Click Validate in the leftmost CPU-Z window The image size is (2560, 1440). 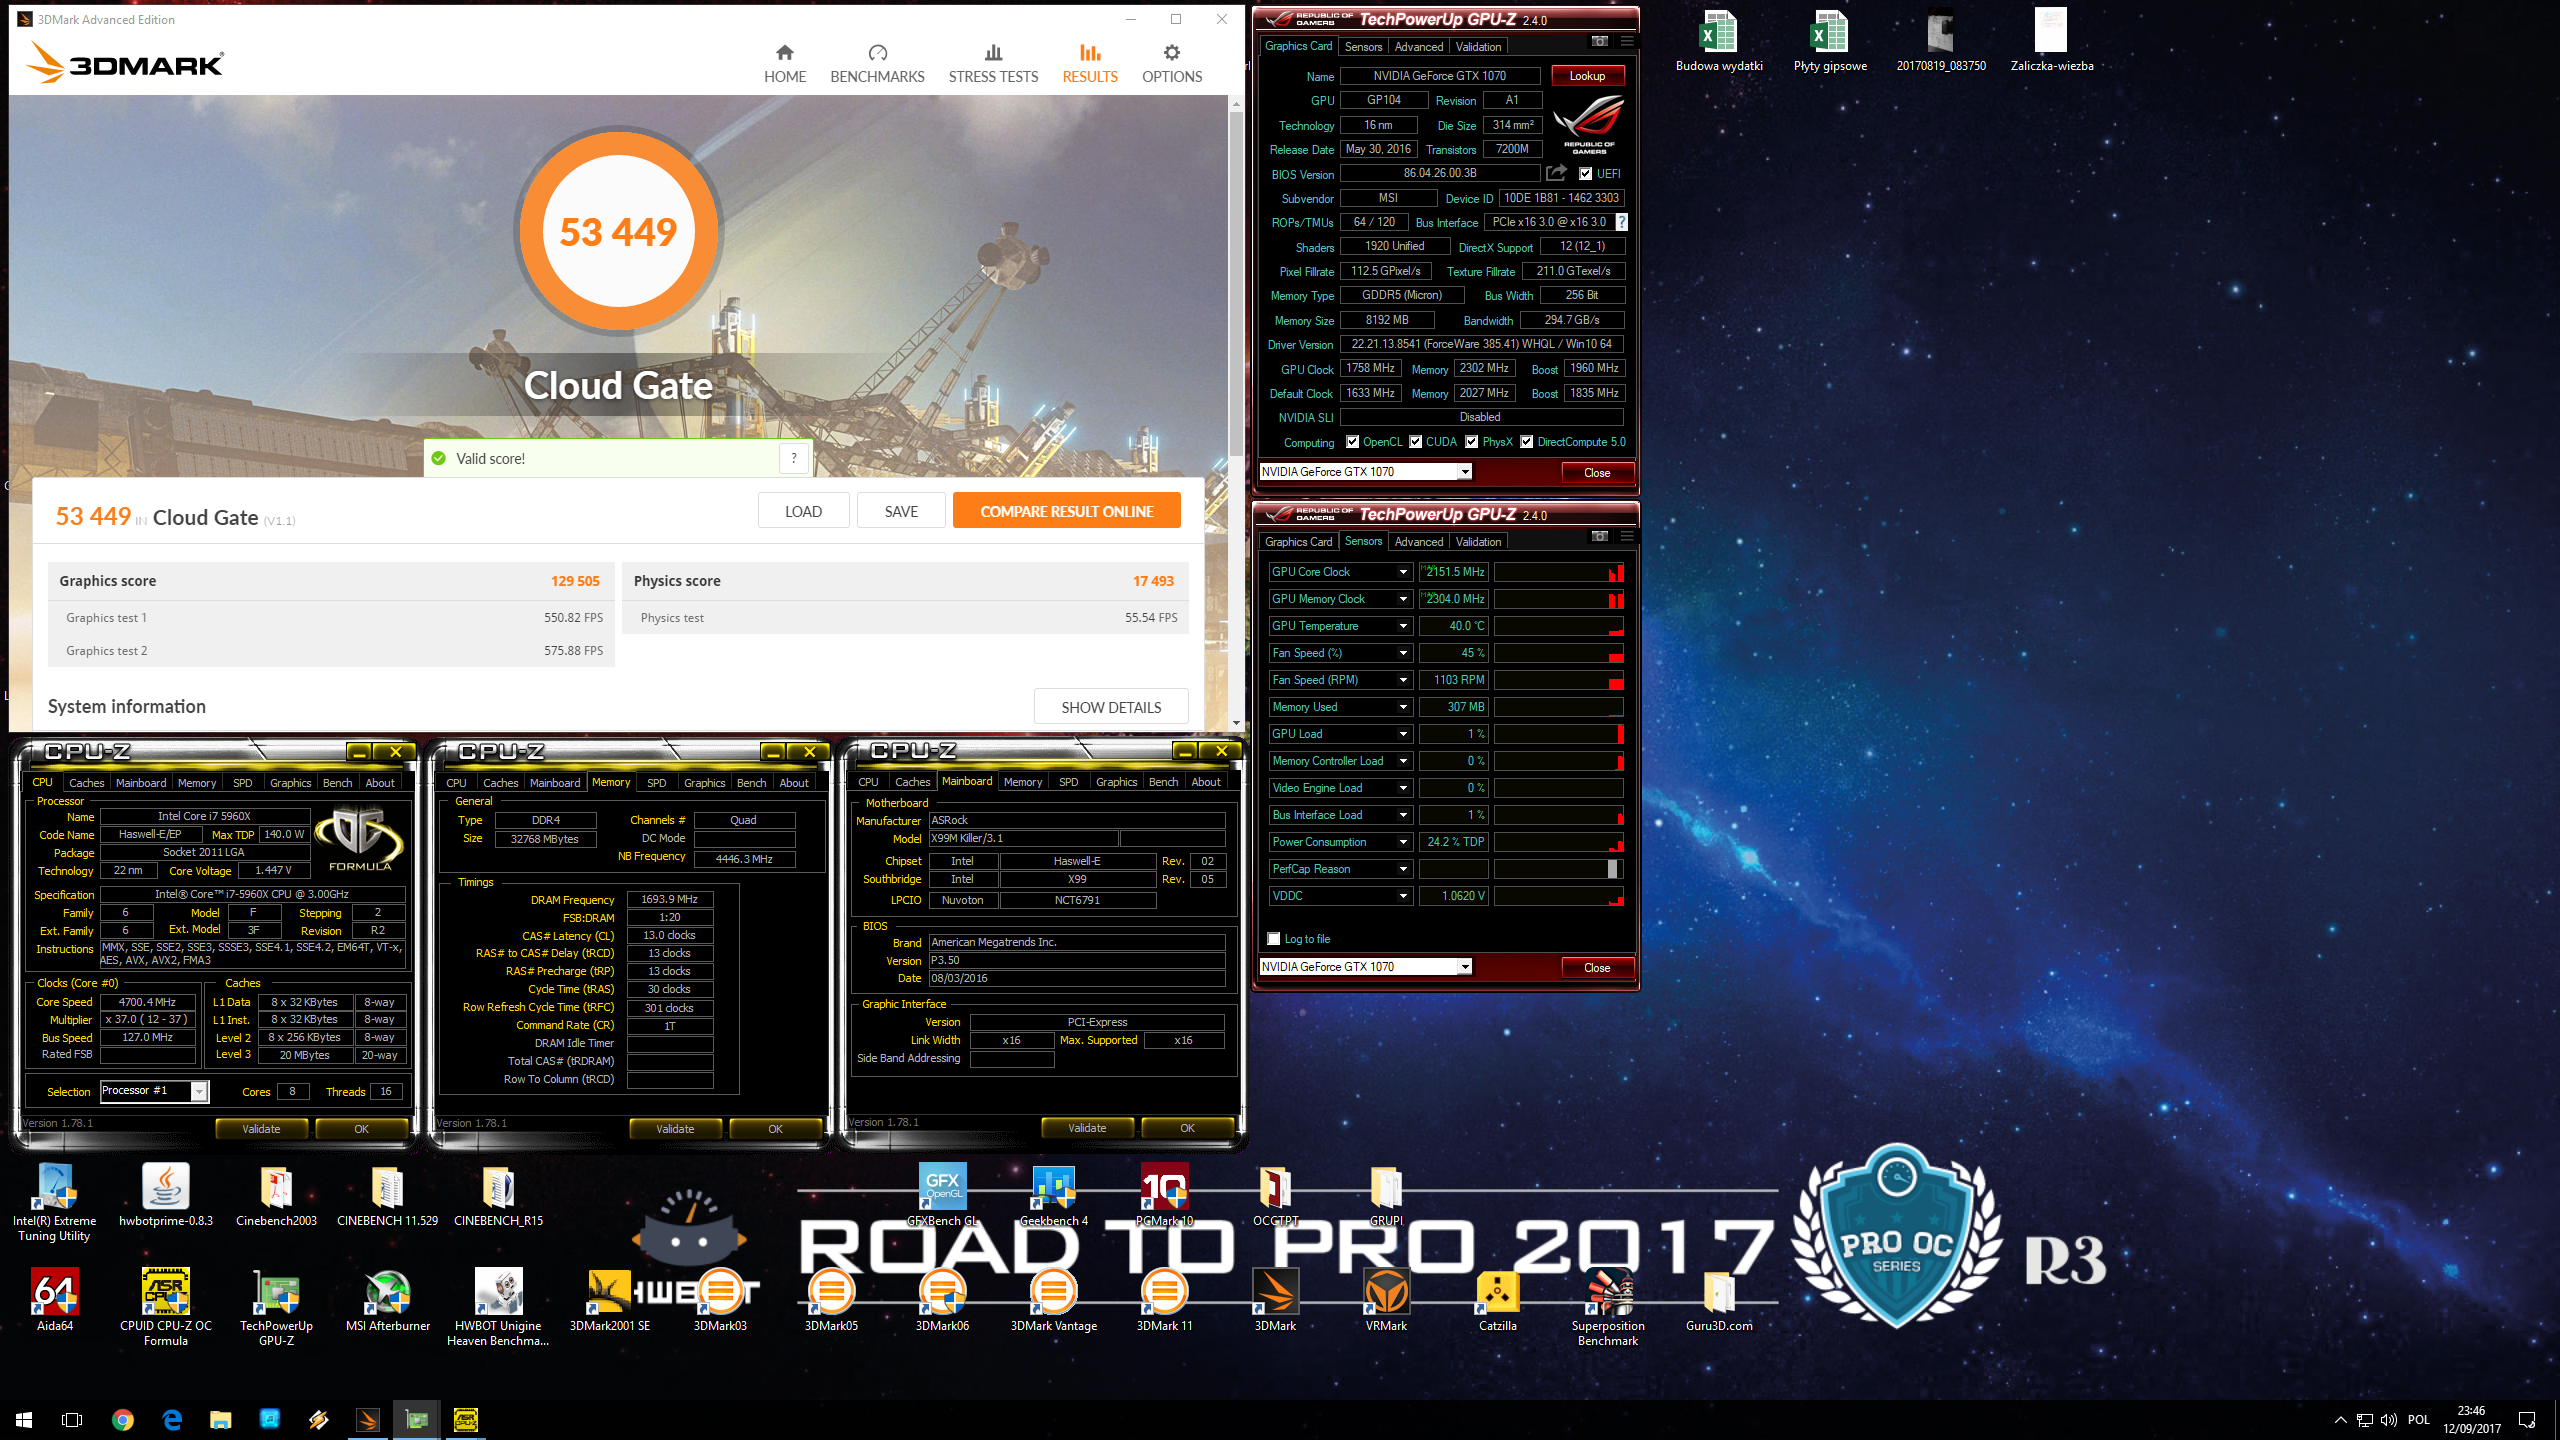(x=261, y=1129)
